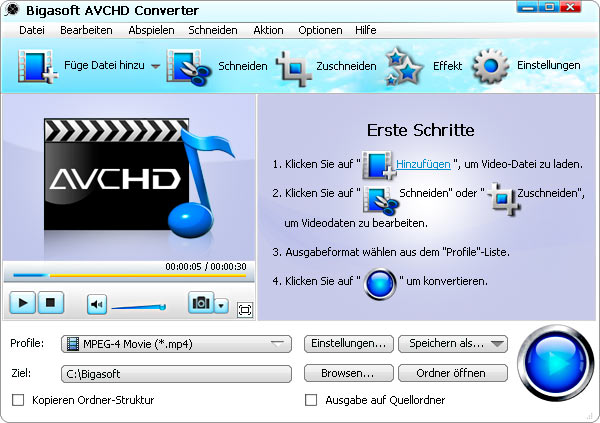Close the Bigasoft AVCHD Converter window
The width and height of the screenshot is (600, 423).
[x=571, y=7]
